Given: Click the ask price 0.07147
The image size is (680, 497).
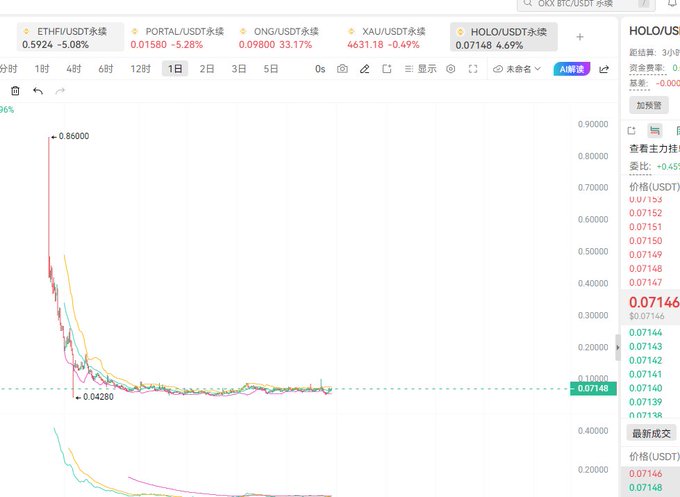Looking at the screenshot, I should tap(646, 282).
